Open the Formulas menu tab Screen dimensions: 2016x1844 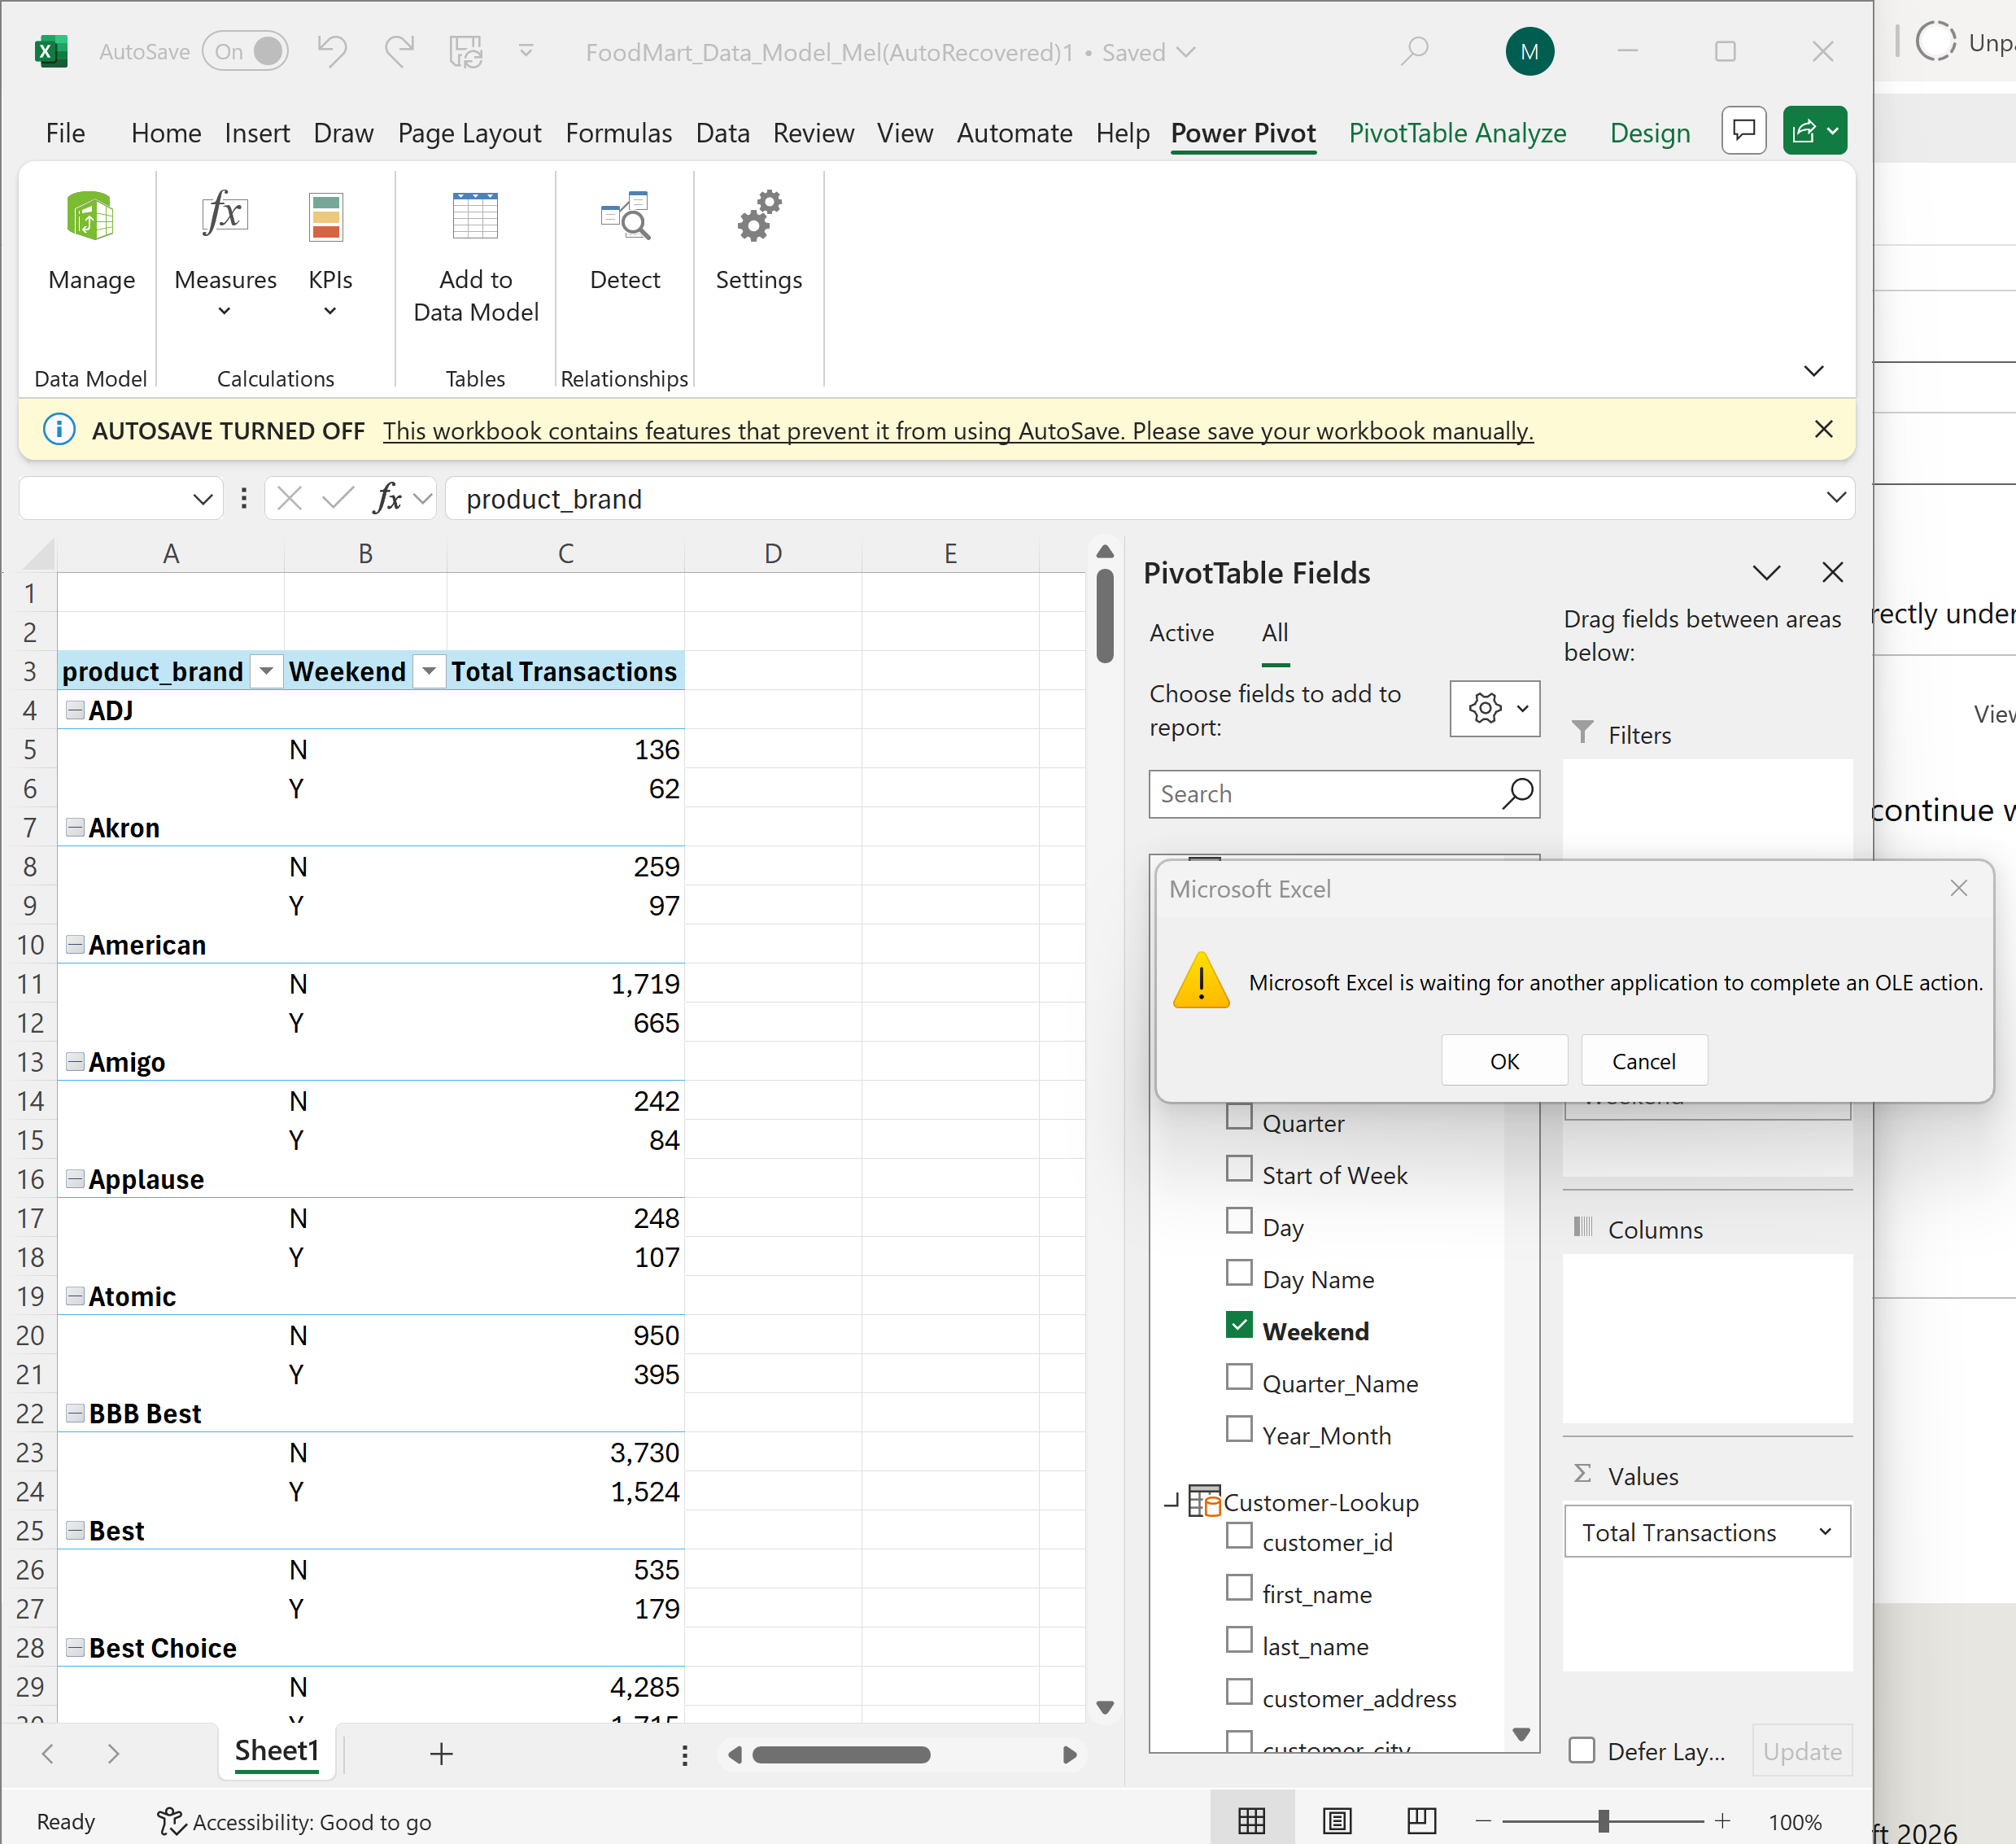(x=618, y=133)
